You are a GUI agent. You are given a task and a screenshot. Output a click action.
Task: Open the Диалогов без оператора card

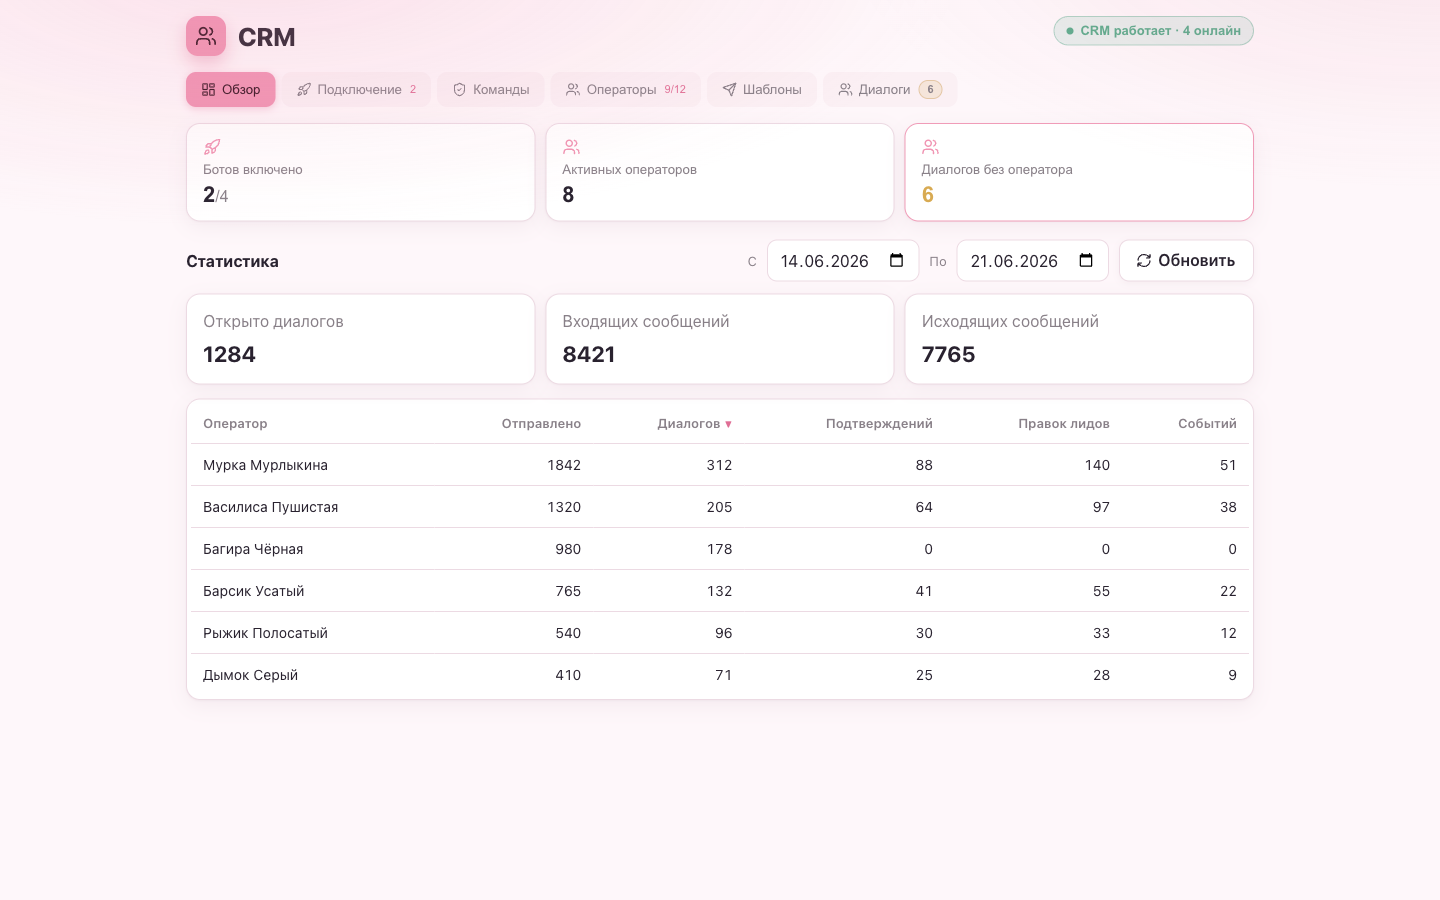click(x=1079, y=172)
